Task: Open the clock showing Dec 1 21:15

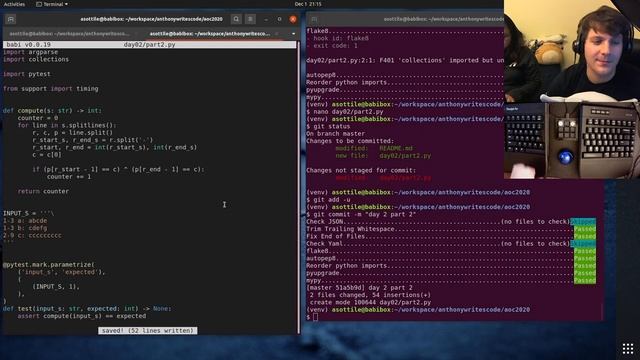Action: [308, 4]
